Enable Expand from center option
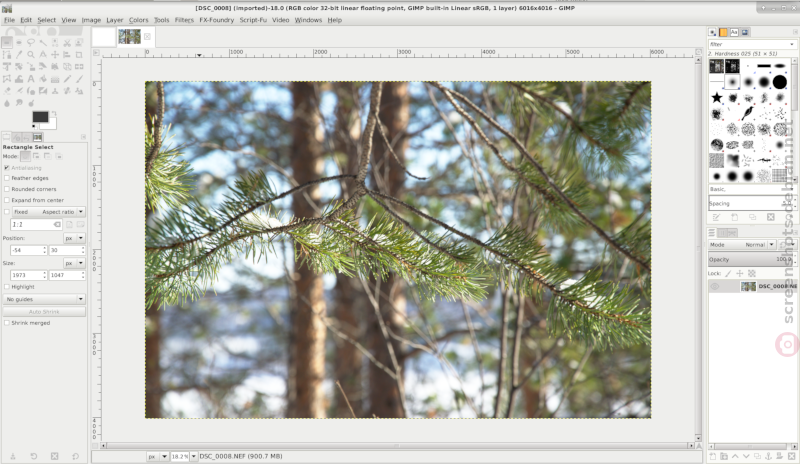 point(7,200)
